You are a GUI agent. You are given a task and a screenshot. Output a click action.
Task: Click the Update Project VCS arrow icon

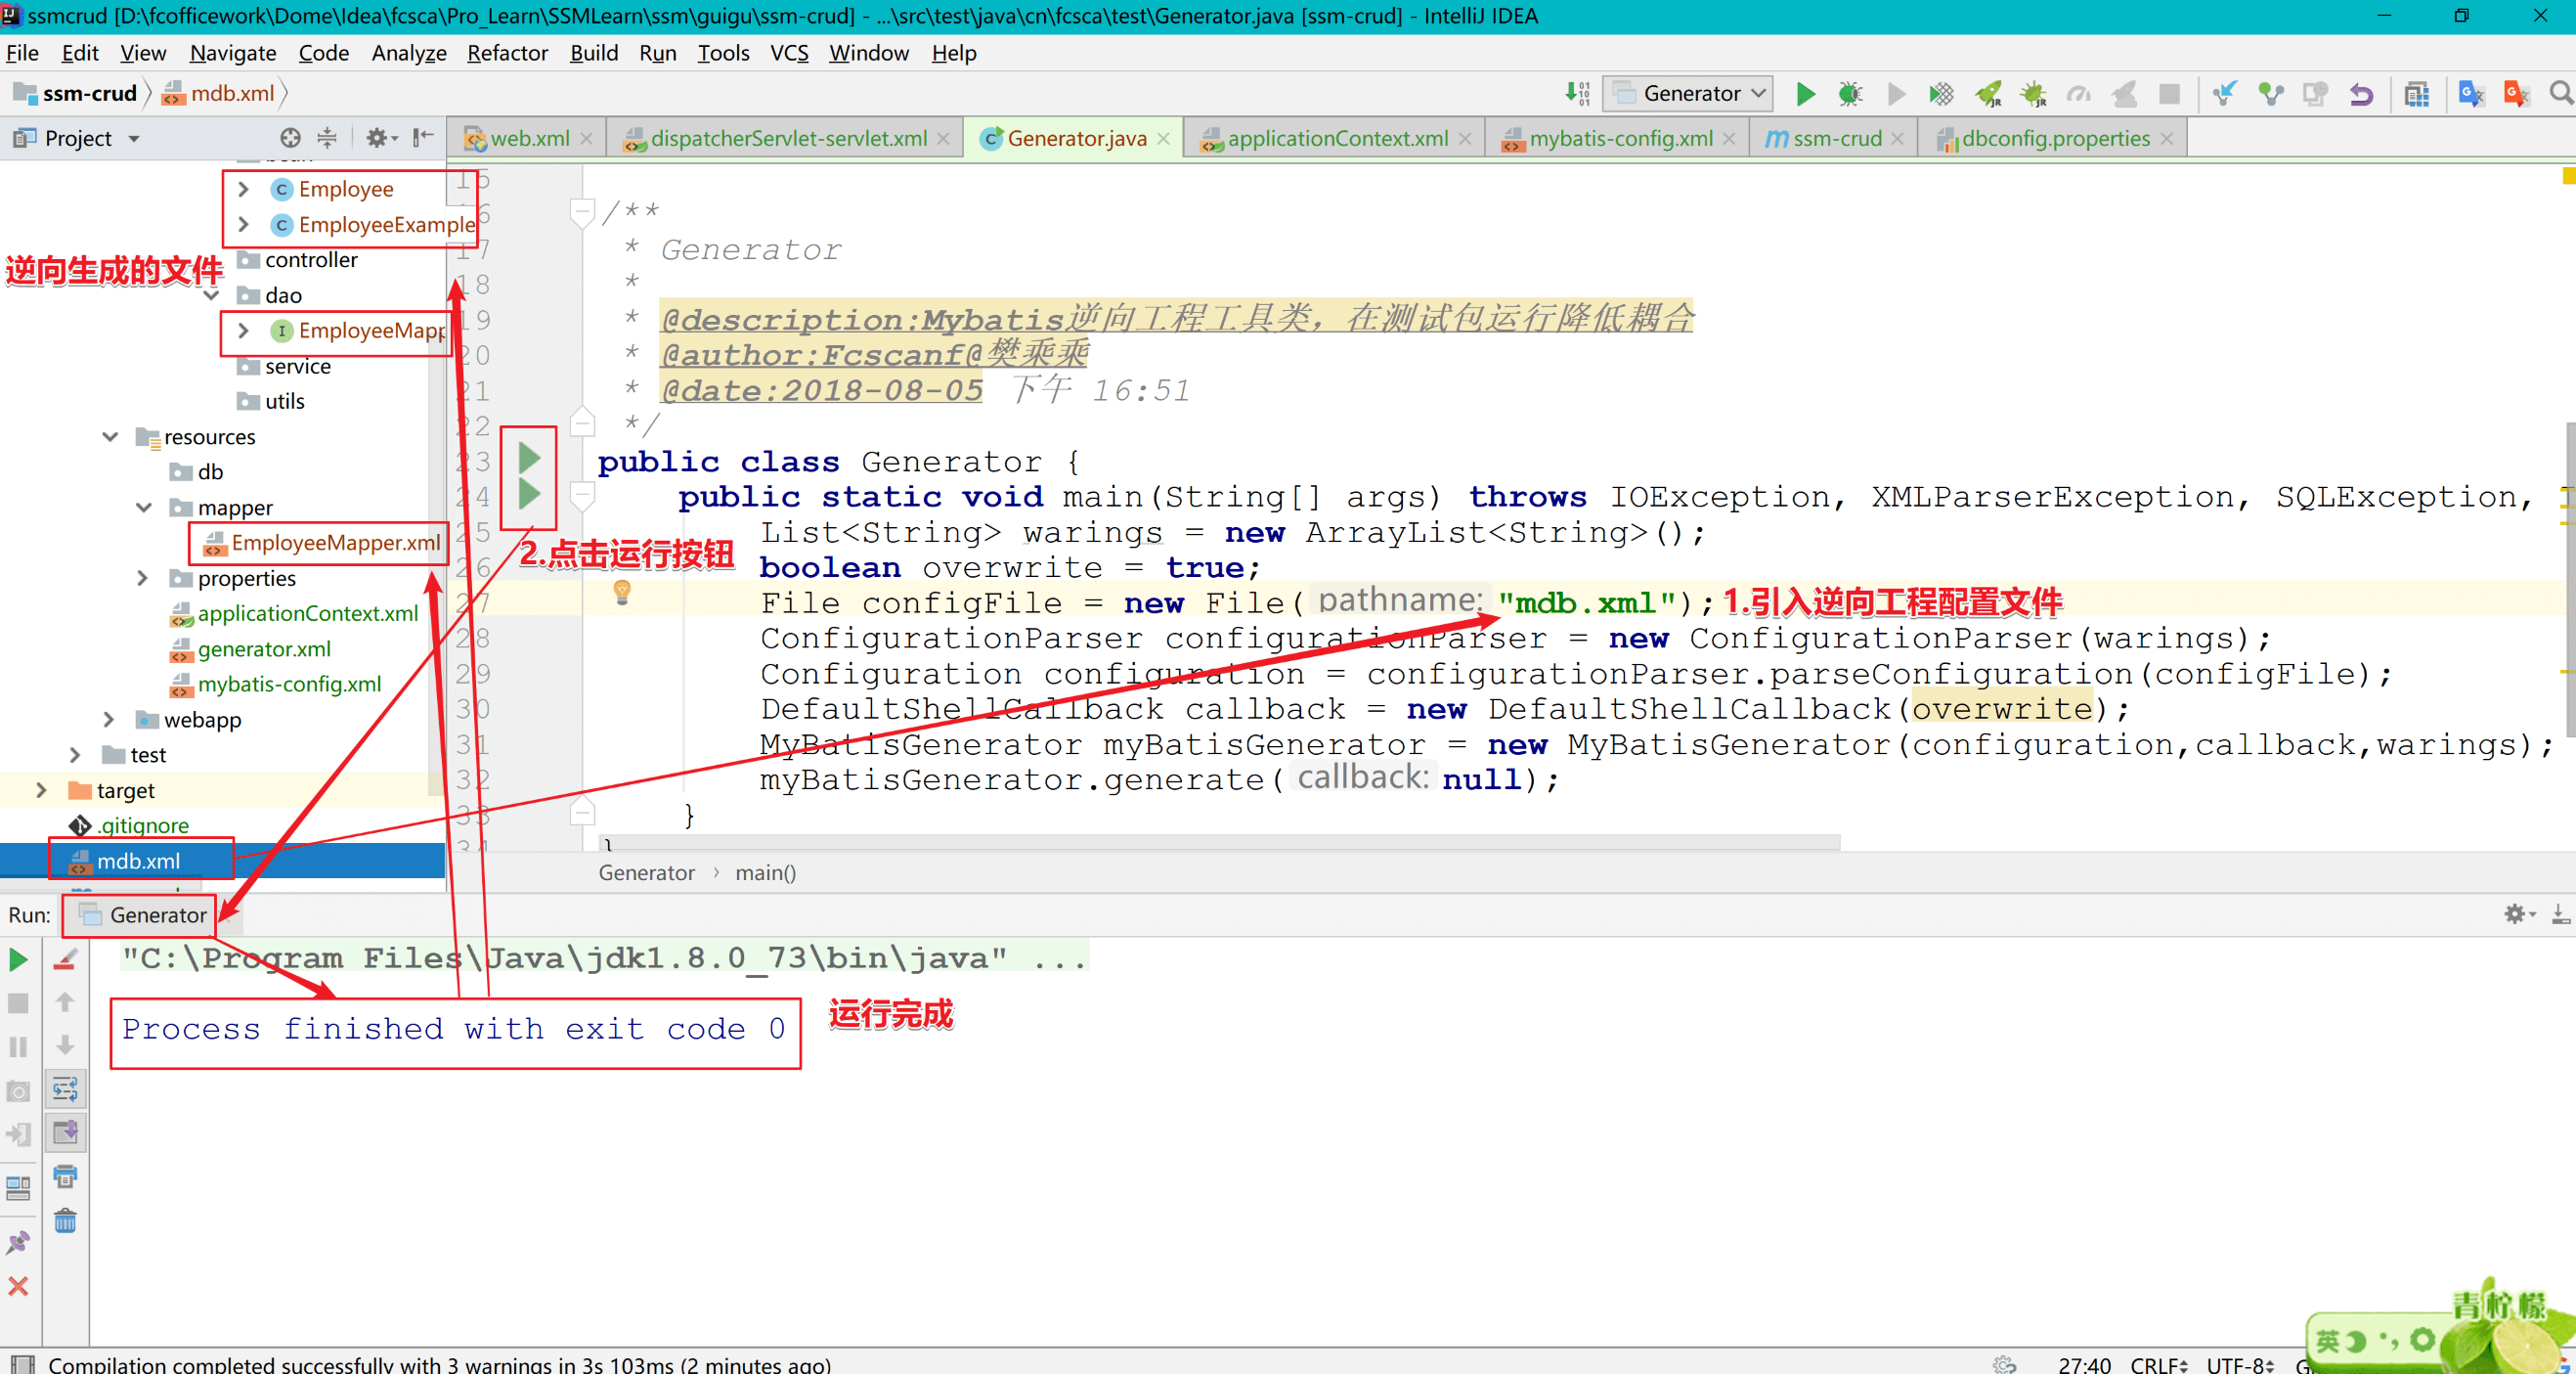[2224, 94]
